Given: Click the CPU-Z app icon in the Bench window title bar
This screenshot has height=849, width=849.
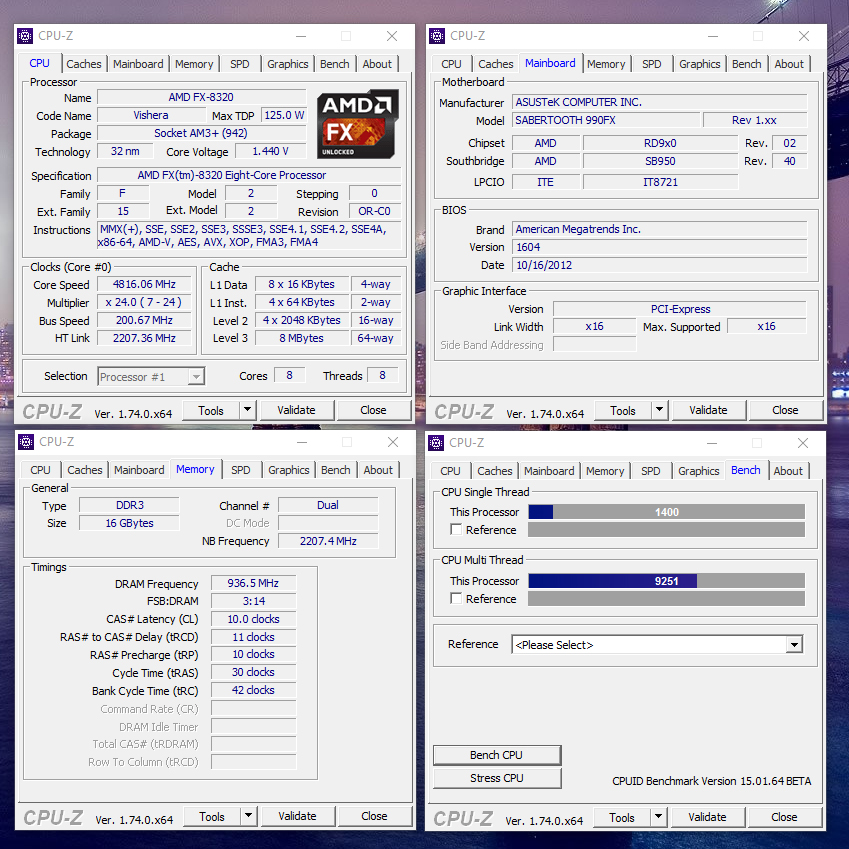Looking at the screenshot, I should (436, 443).
